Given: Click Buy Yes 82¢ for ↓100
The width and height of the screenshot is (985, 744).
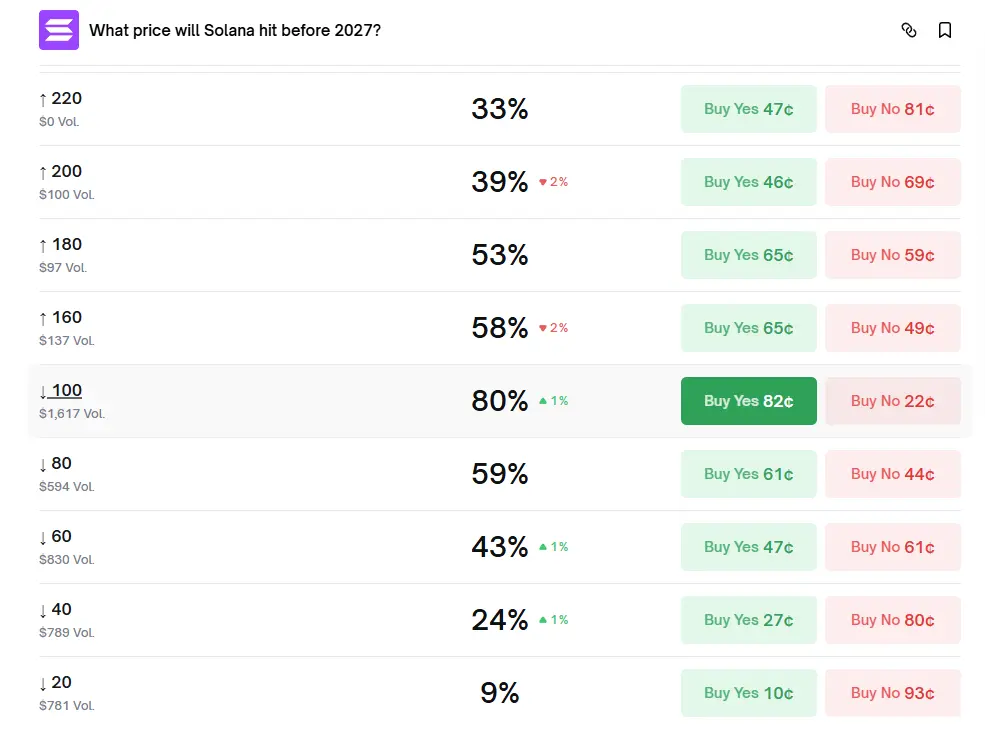Looking at the screenshot, I should [x=748, y=401].
